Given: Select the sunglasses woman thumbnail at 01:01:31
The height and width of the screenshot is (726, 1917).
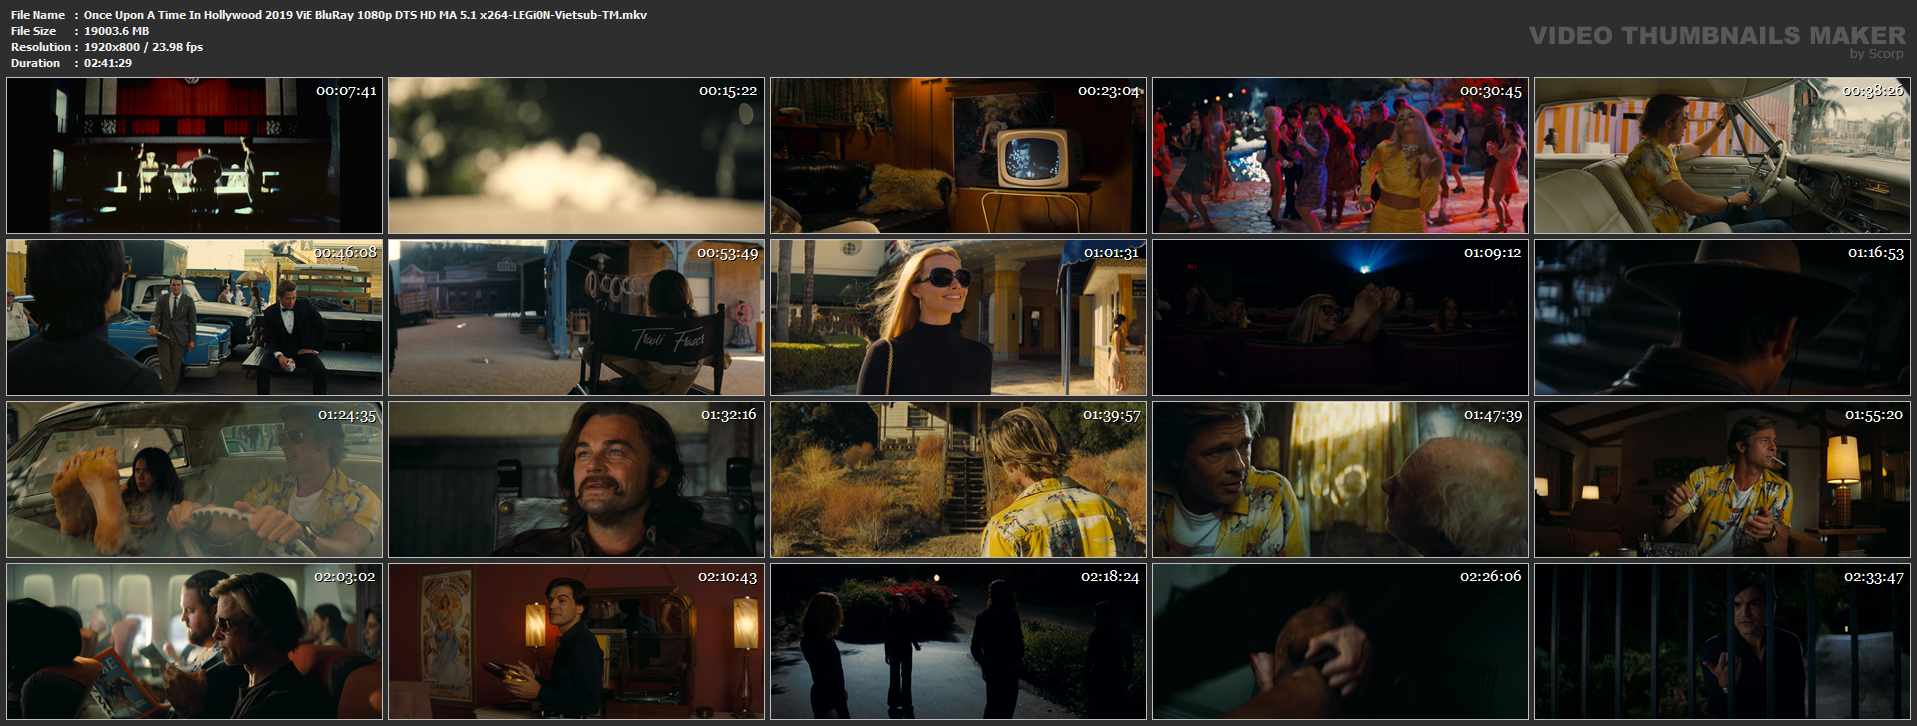Looking at the screenshot, I should click(958, 318).
